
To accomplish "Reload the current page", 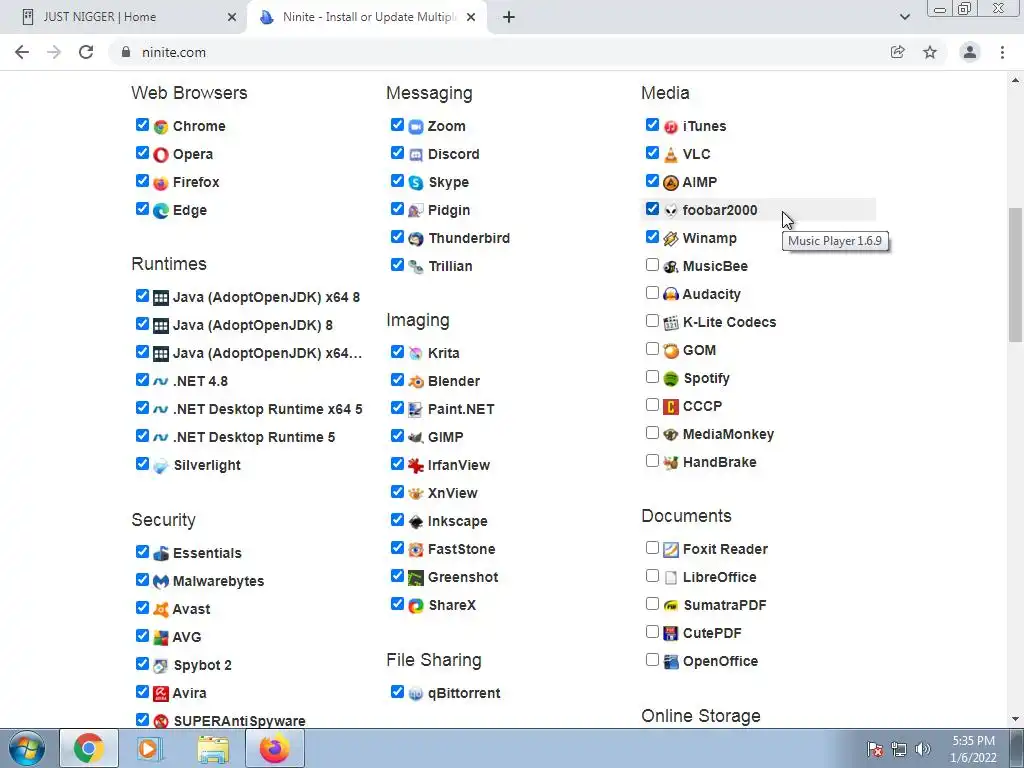I will [86, 52].
